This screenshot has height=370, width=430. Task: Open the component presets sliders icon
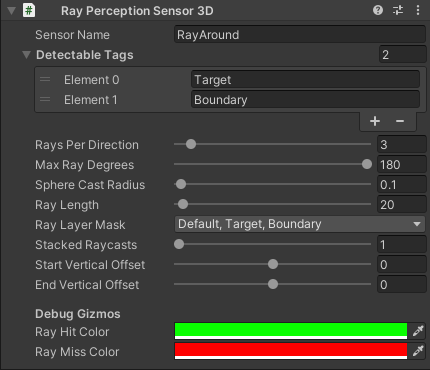pyautogui.click(x=398, y=11)
